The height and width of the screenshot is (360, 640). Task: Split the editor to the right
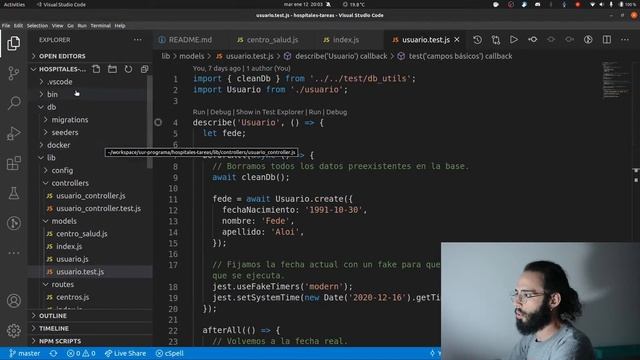click(x=607, y=40)
